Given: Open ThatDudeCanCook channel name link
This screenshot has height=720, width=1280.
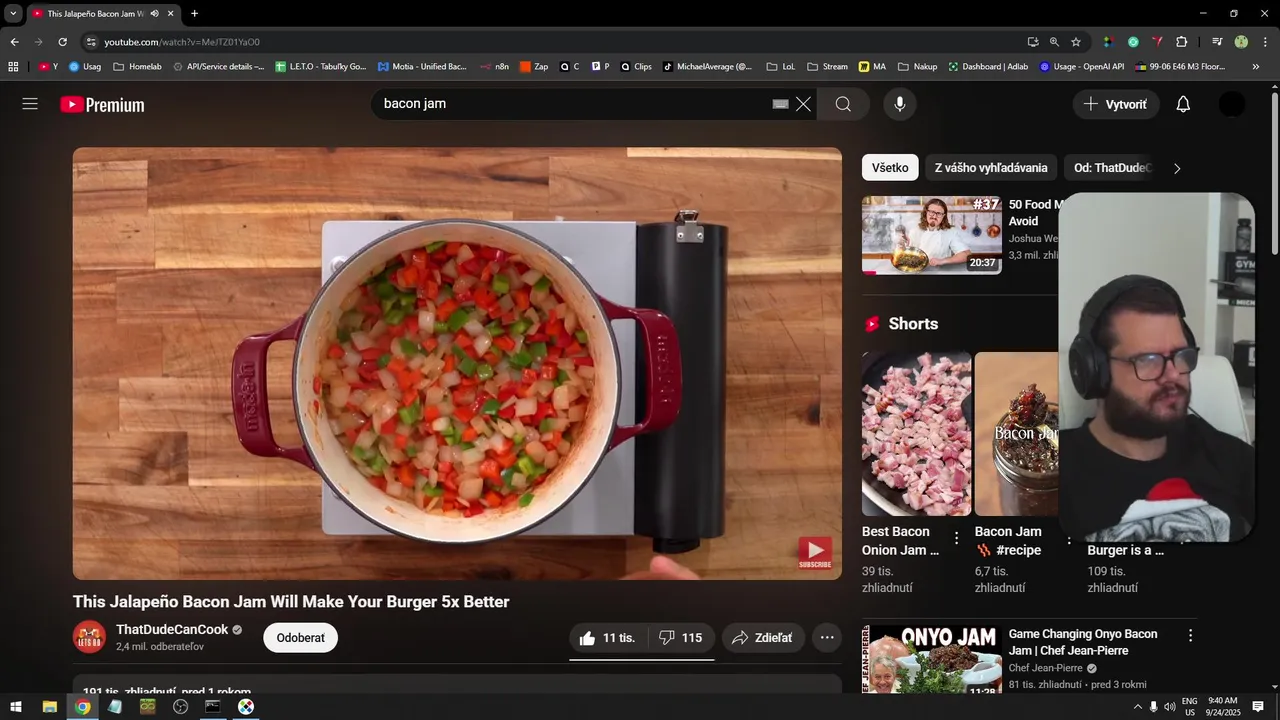Looking at the screenshot, I should 172,629.
